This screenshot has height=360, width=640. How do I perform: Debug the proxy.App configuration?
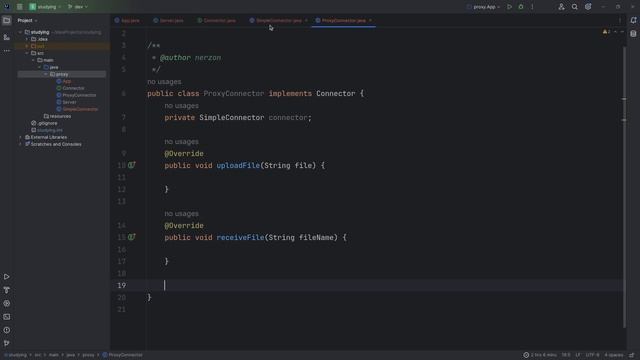coord(521,7)
